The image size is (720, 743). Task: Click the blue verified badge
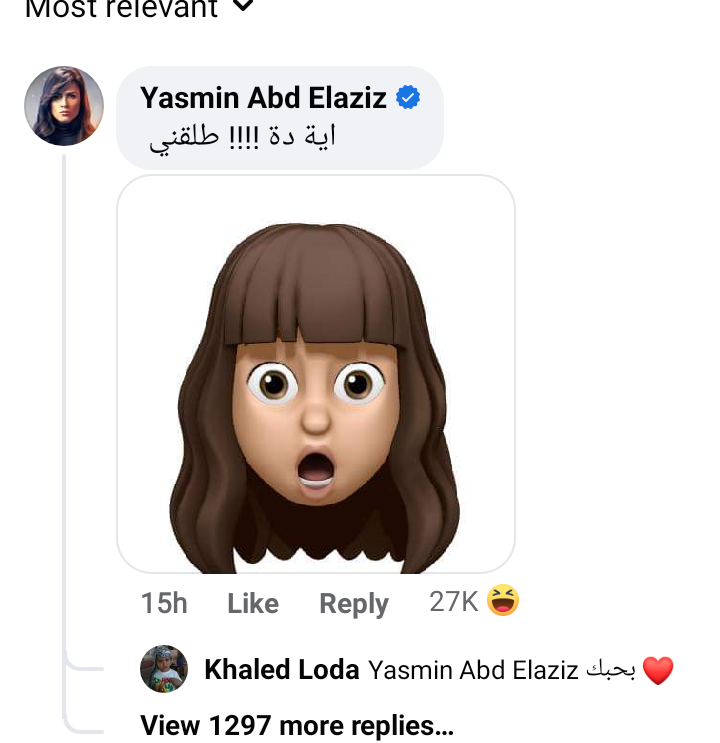point(408,97)
